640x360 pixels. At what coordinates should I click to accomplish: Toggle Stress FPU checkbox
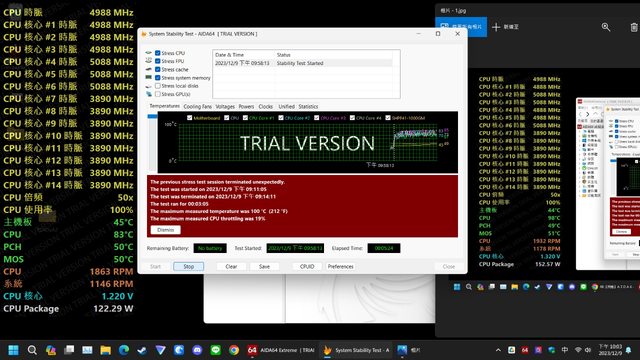pos(158,61)
